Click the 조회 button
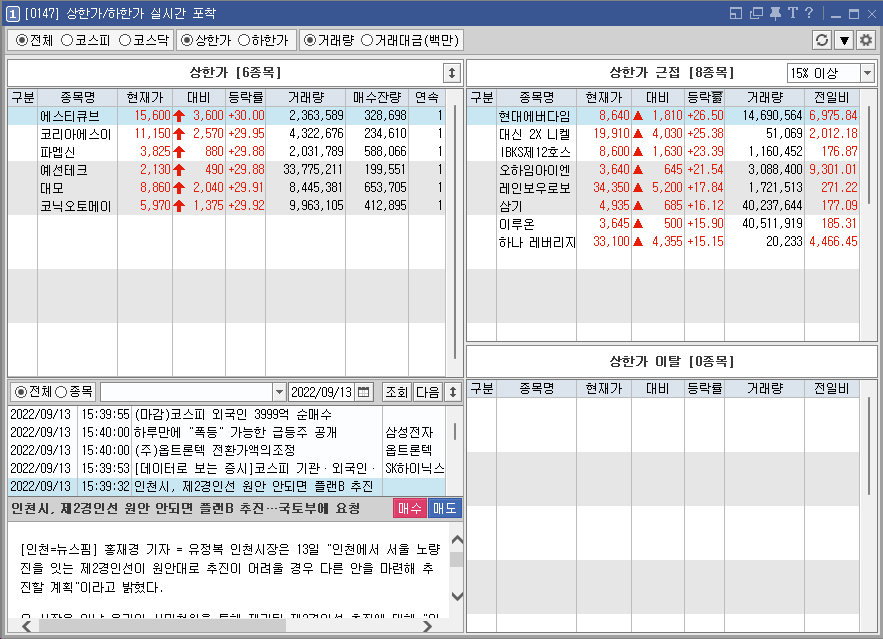Screen dimensions: 883x639 coord(396,392)
